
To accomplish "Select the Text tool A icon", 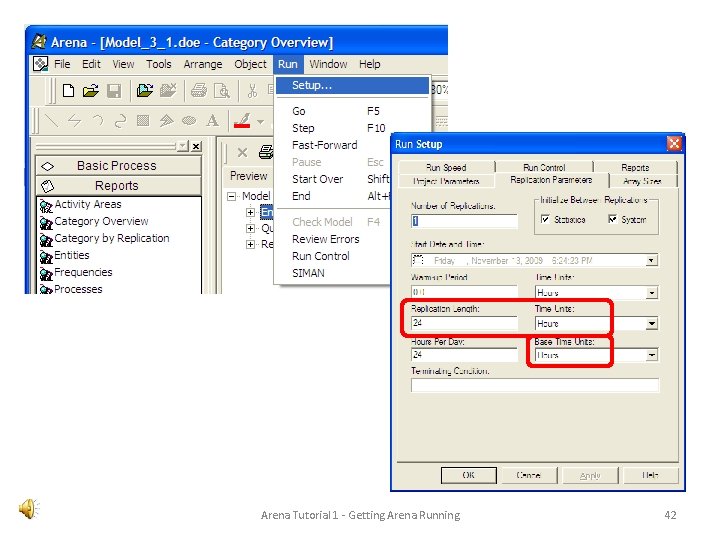I will click(x=212, y=120).
